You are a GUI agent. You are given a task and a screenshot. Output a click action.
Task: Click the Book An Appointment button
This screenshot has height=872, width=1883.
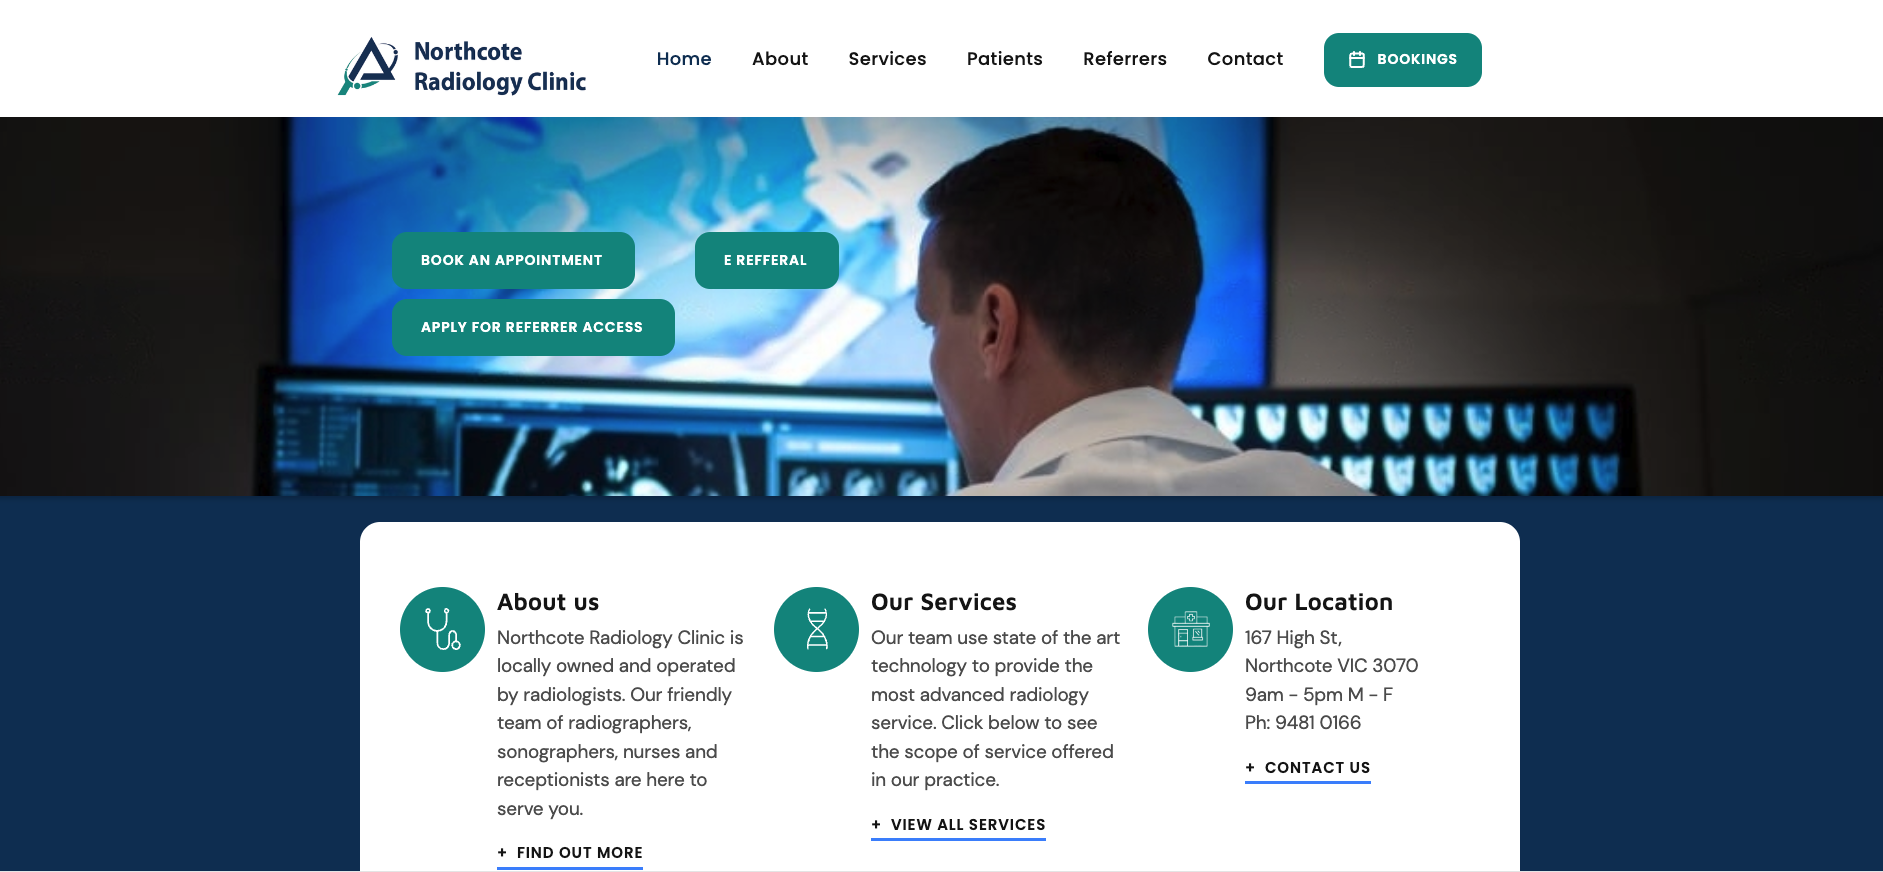[513, 260]
